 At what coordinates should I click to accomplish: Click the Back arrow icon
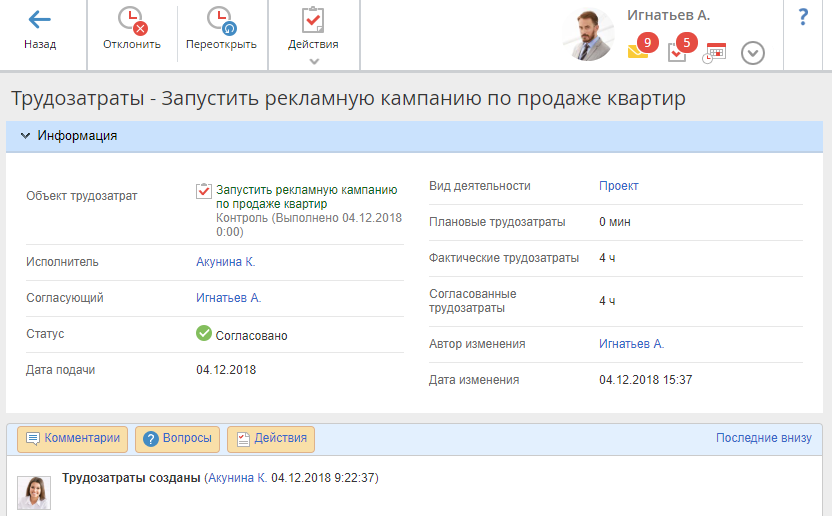click(x=39, y=20)
